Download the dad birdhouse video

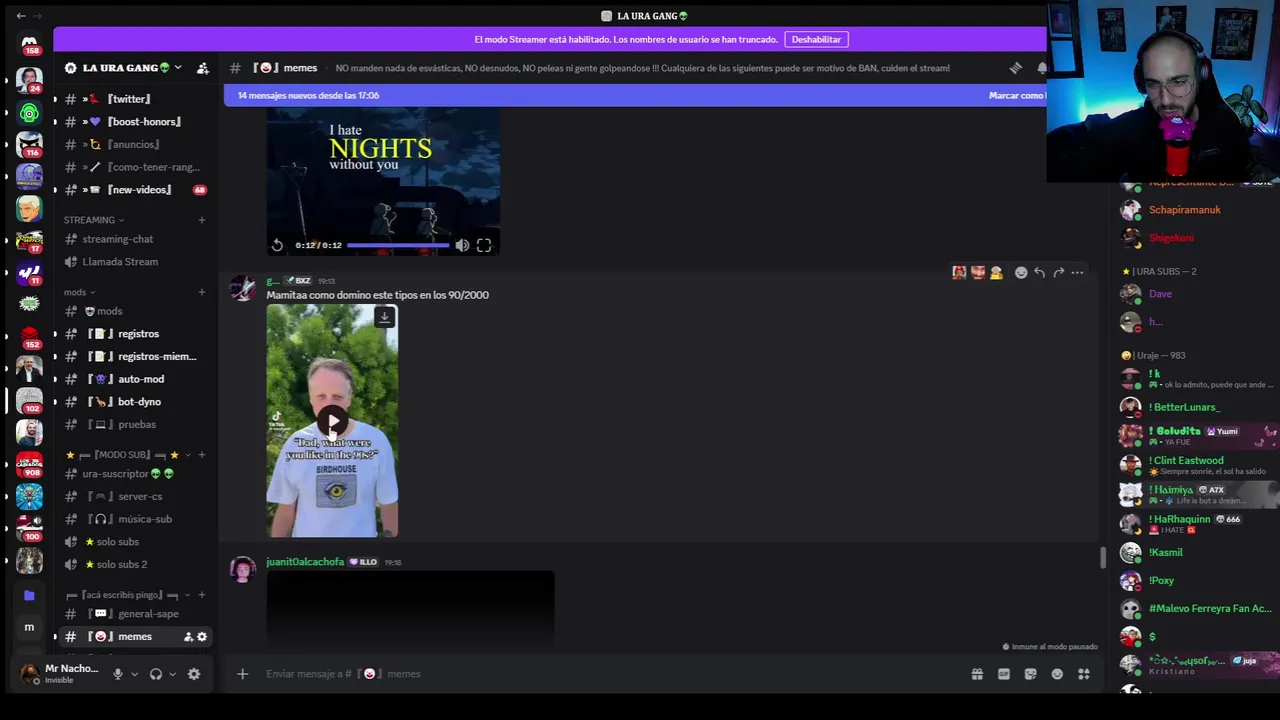[384, 318]
